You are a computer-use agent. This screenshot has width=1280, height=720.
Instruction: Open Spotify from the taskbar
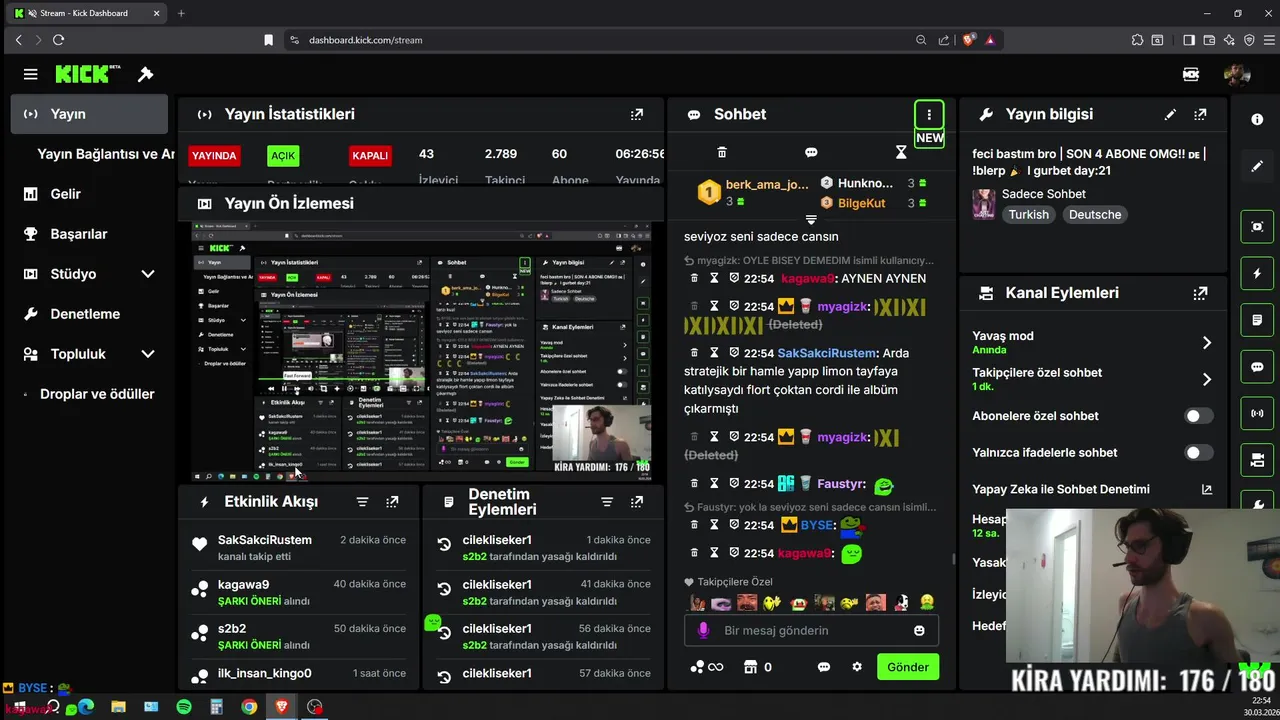click(x=184, y=707)
